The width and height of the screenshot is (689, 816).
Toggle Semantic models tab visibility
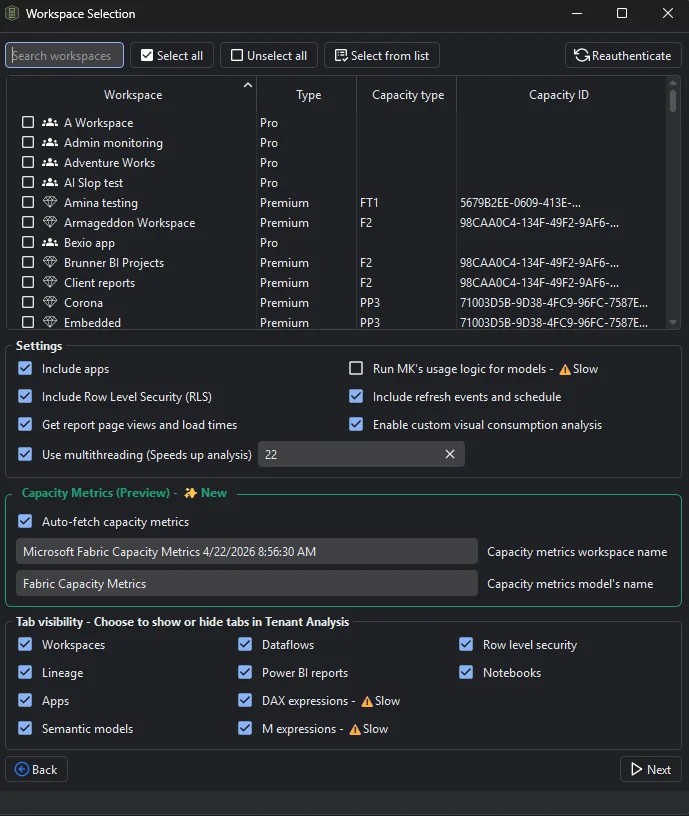coord(25,729)
